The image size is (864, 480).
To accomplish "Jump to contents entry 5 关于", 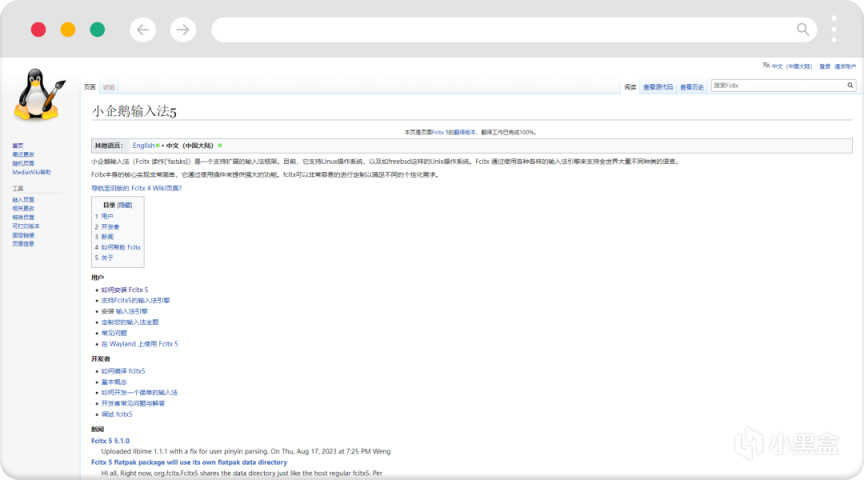I will (x=104, y=258).
